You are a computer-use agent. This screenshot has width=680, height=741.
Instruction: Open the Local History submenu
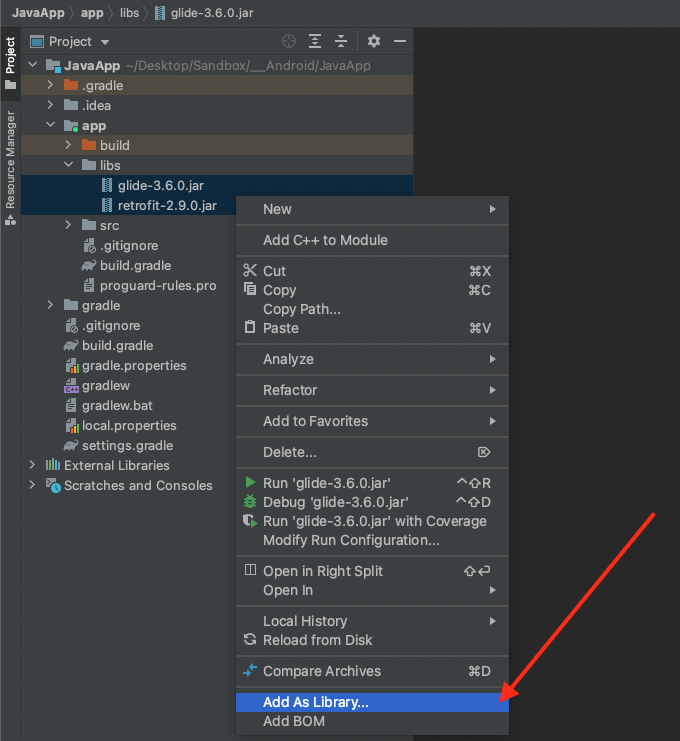click(x=372, y=621)
